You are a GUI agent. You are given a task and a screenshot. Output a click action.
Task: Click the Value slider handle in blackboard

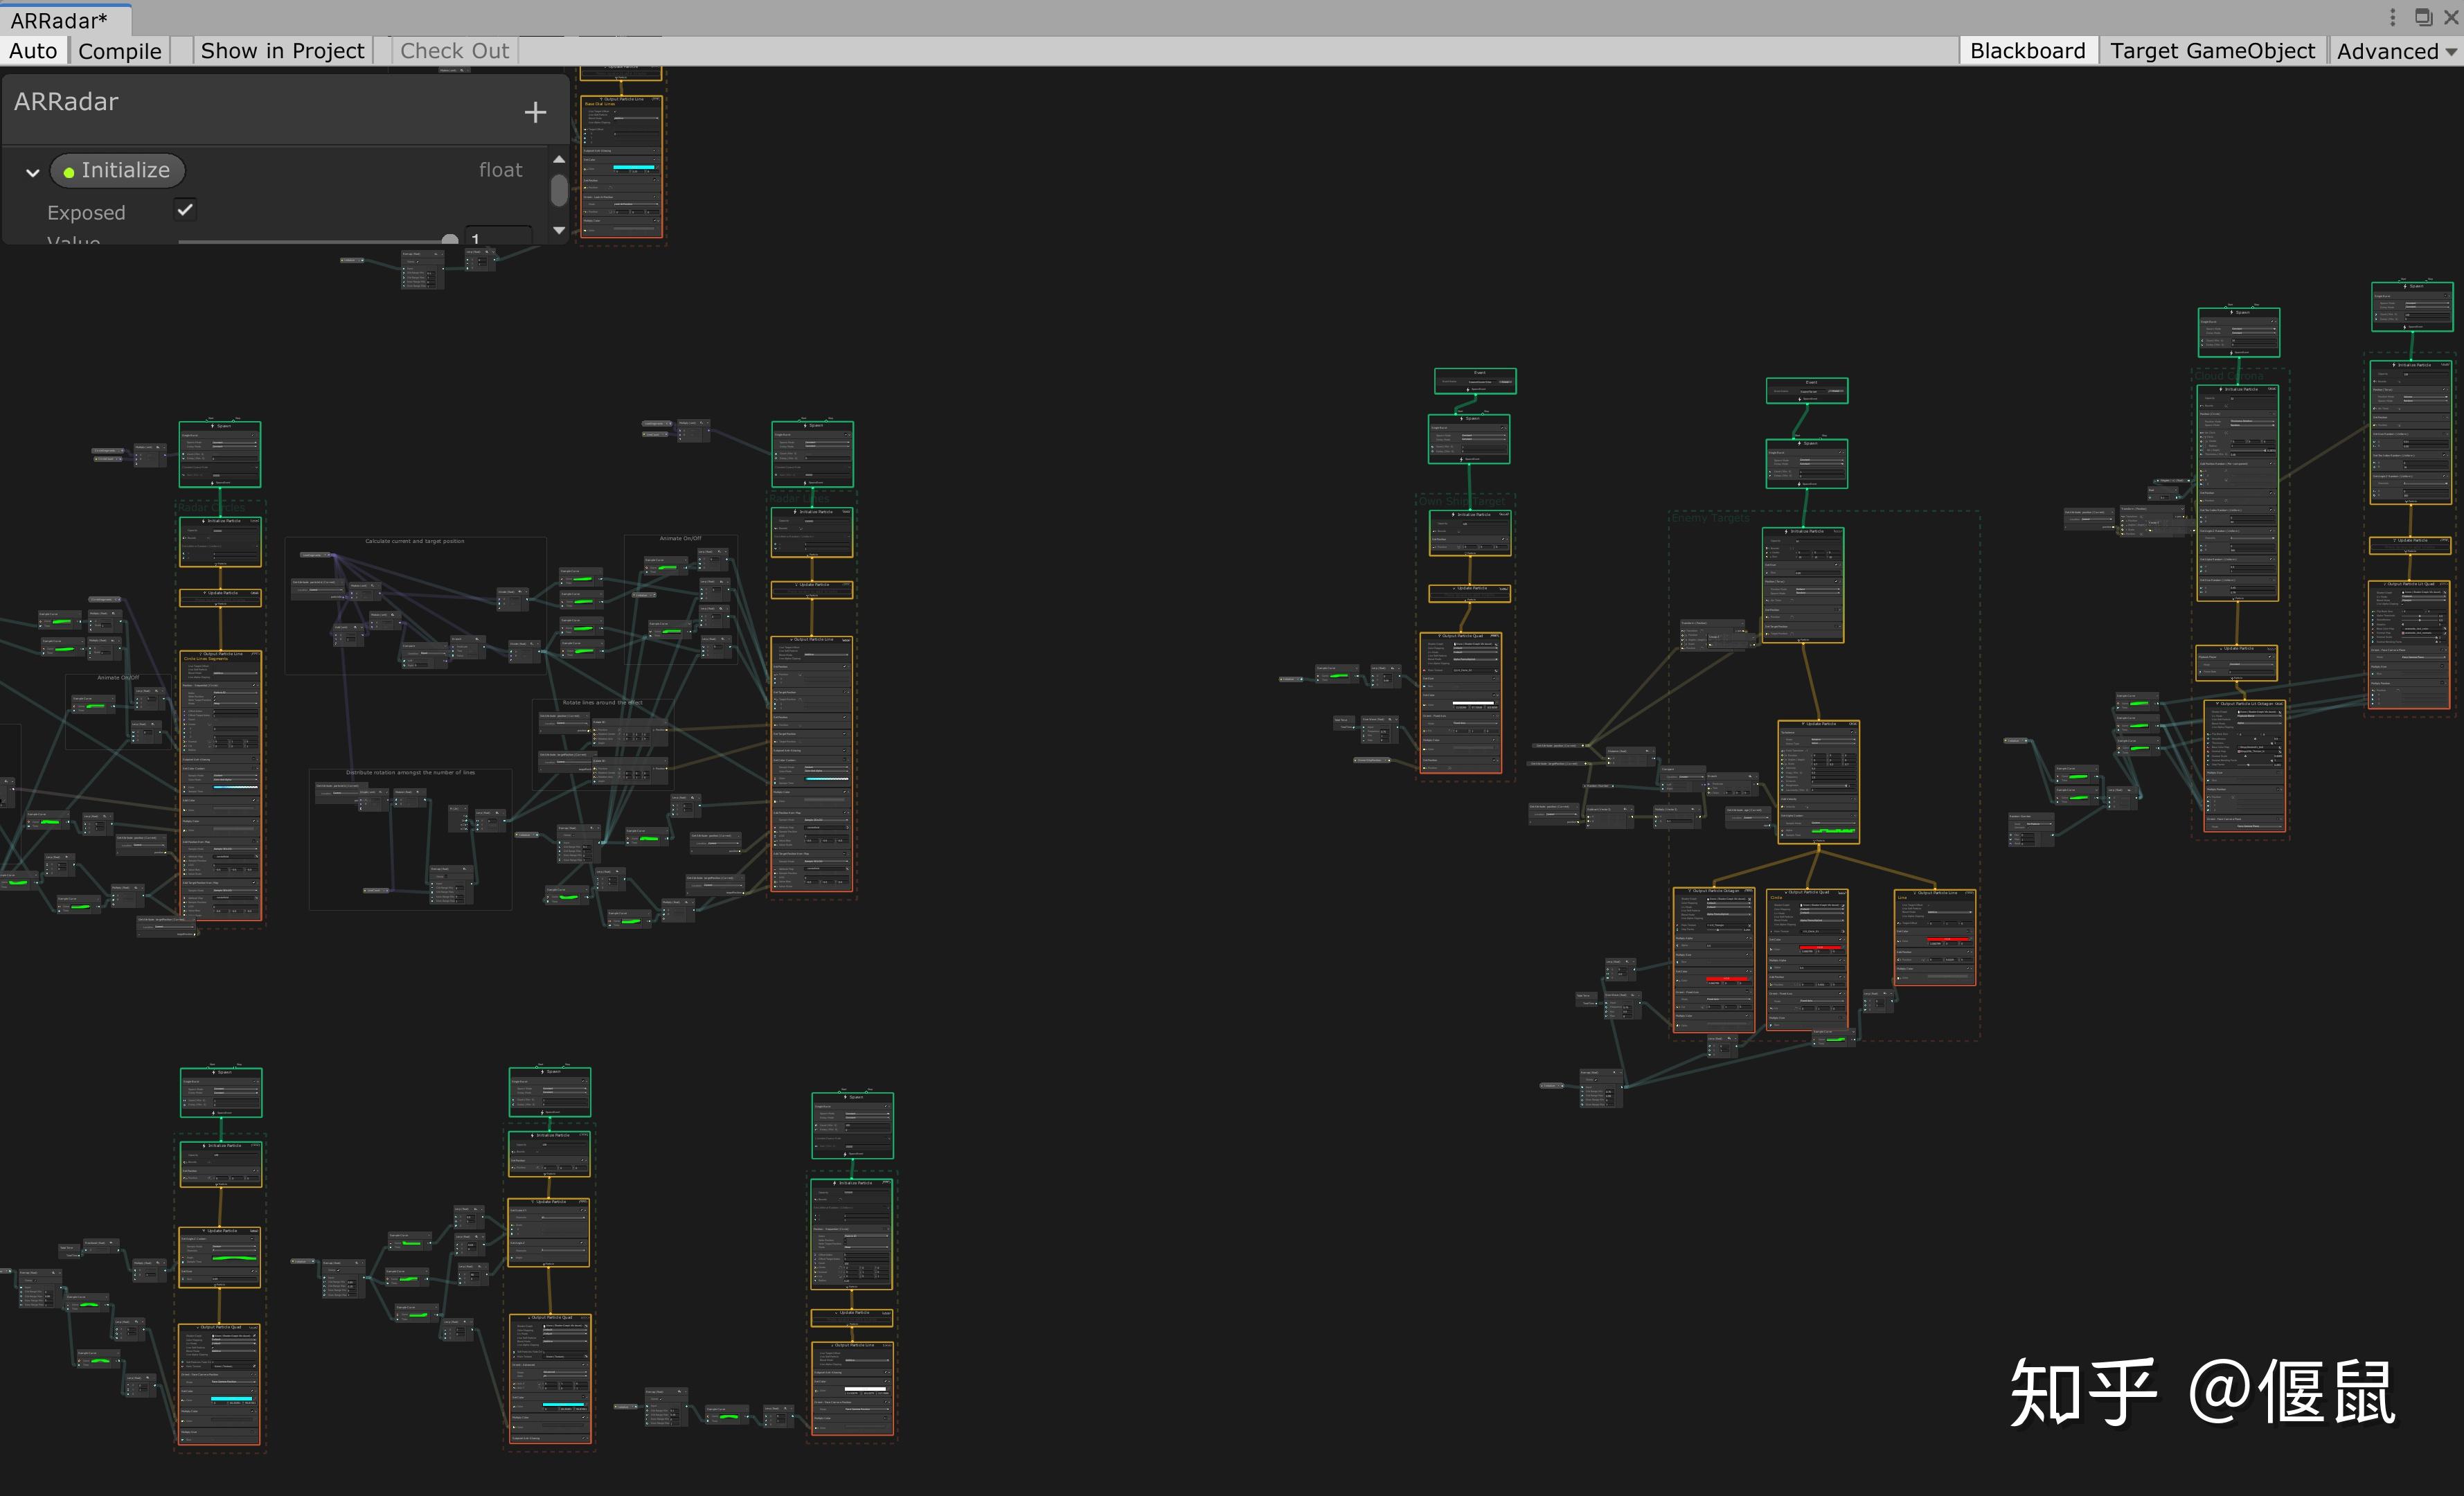[x=450, y=240]
